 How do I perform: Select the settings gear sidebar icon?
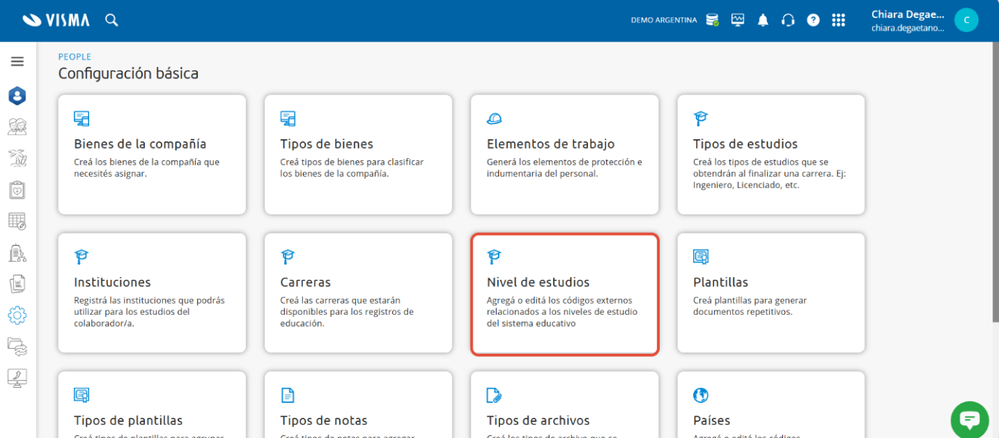17,315
